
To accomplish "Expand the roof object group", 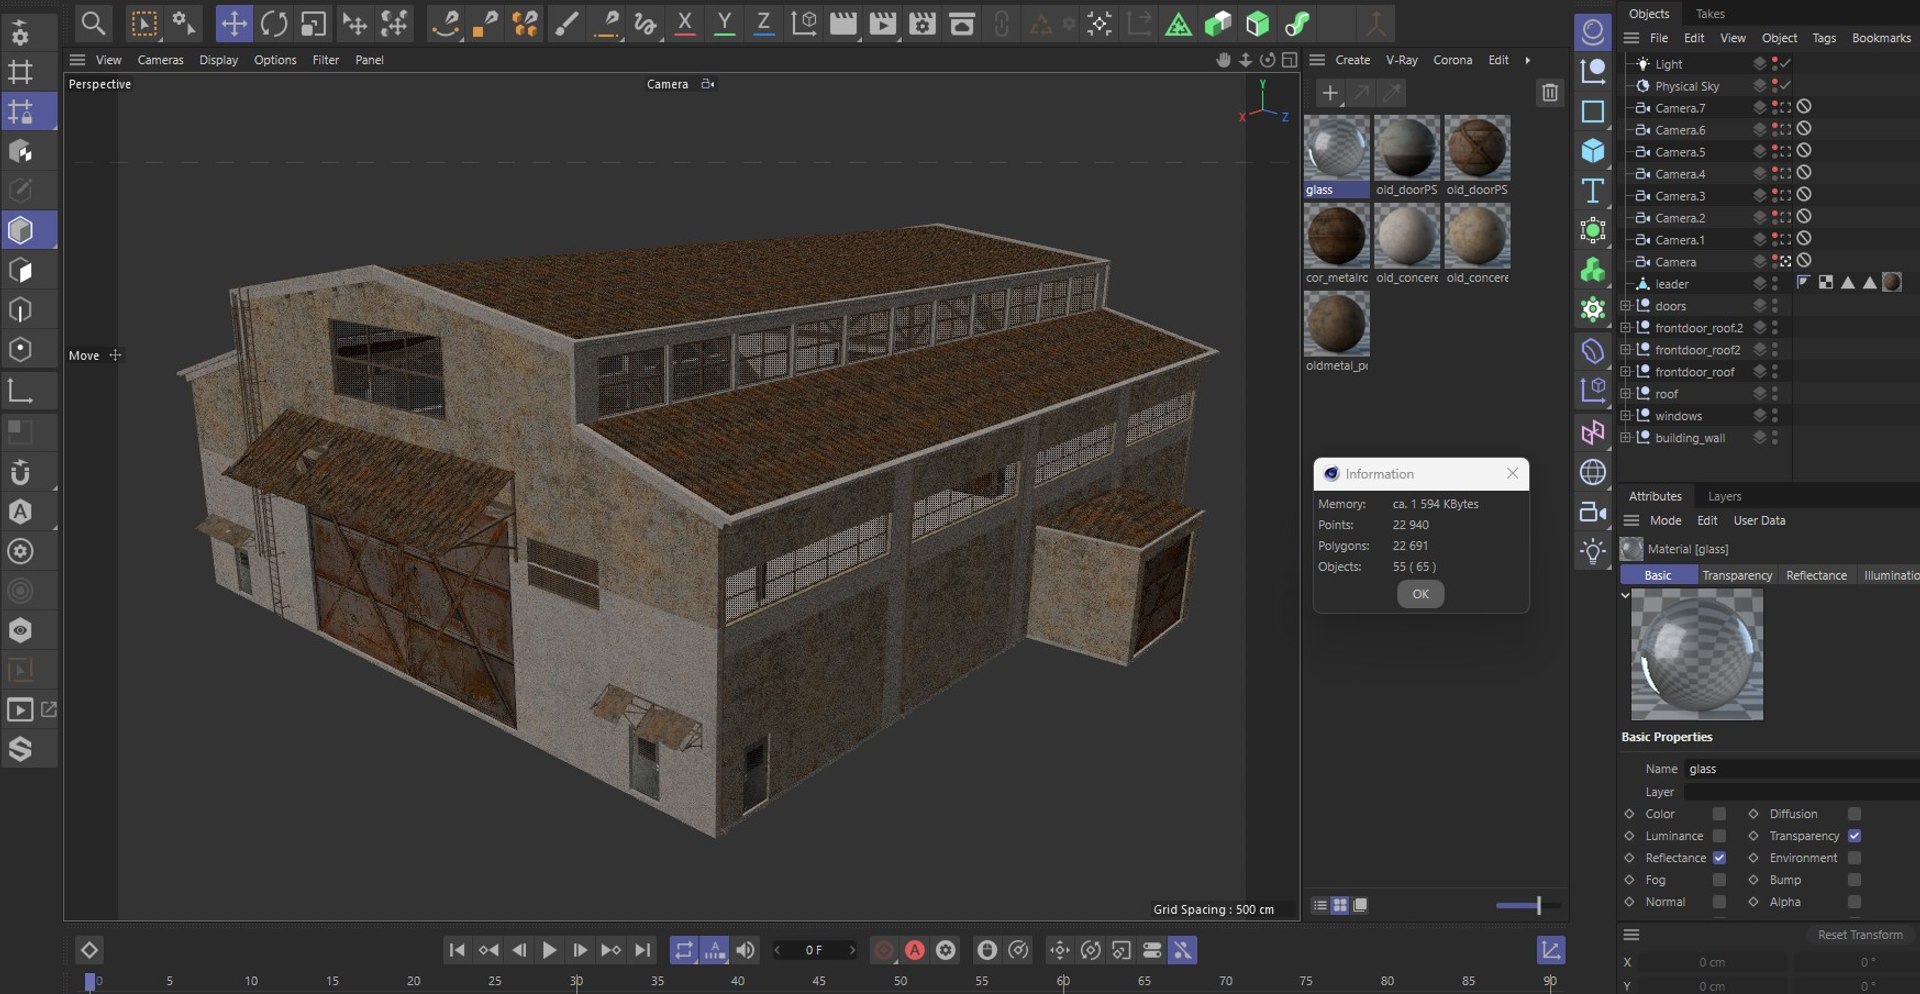I will [x=1626, y=394].
